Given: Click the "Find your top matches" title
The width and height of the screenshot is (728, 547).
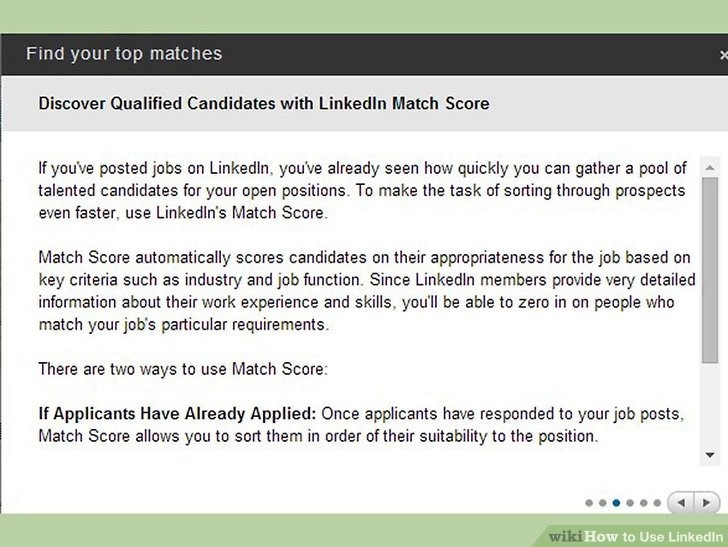Looking at the screenshot, I should point(124,54).
